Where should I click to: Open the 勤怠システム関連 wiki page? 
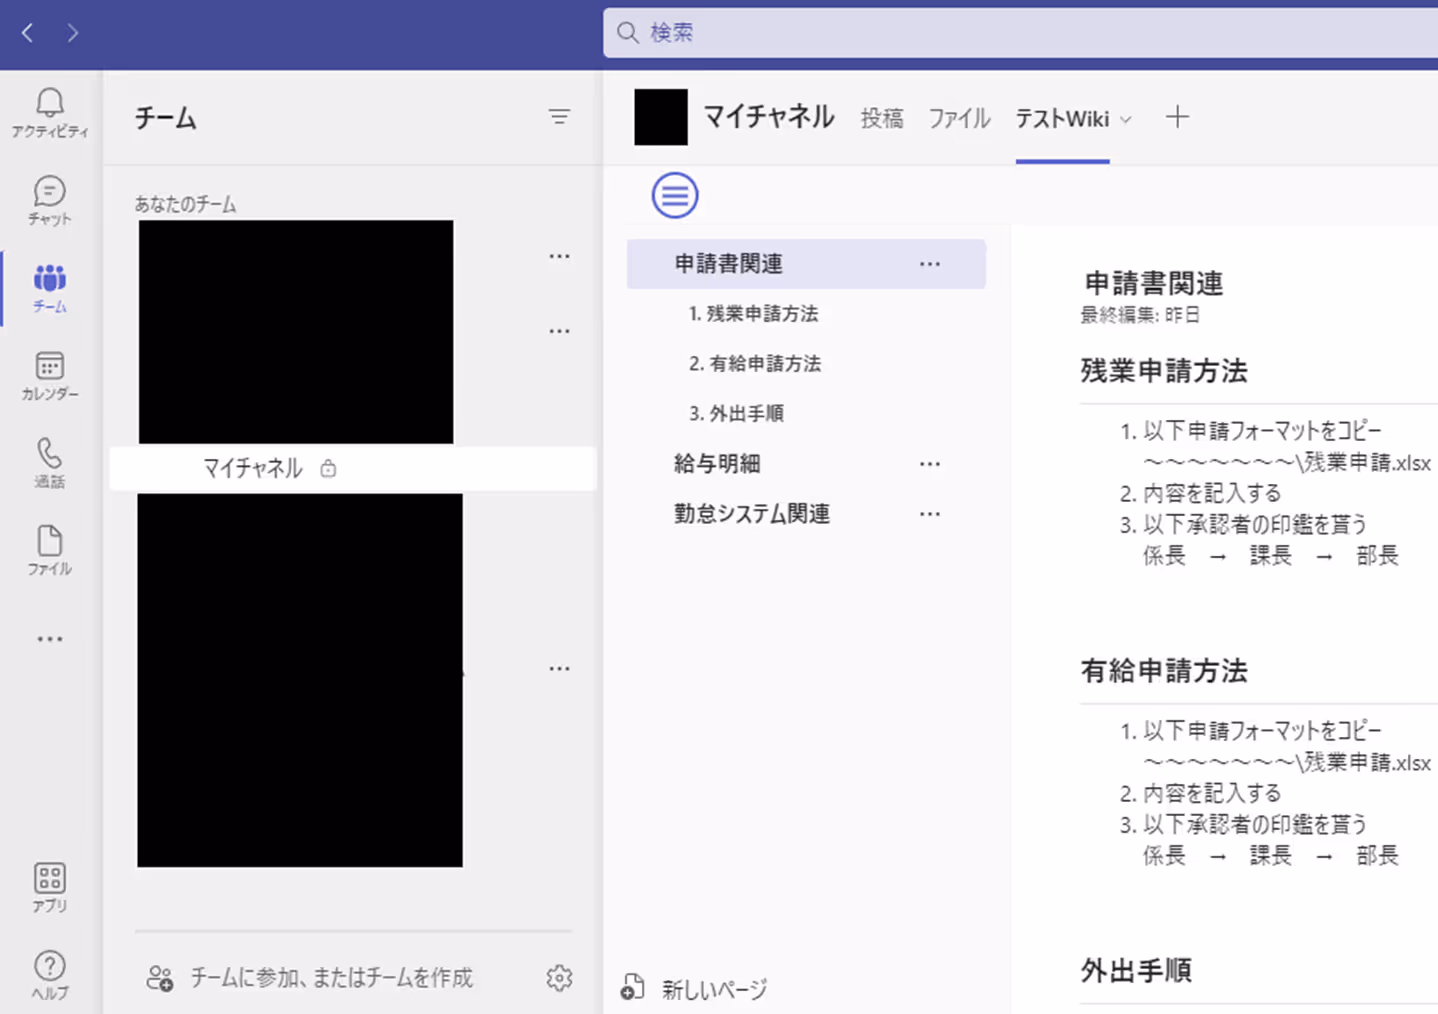752,514
